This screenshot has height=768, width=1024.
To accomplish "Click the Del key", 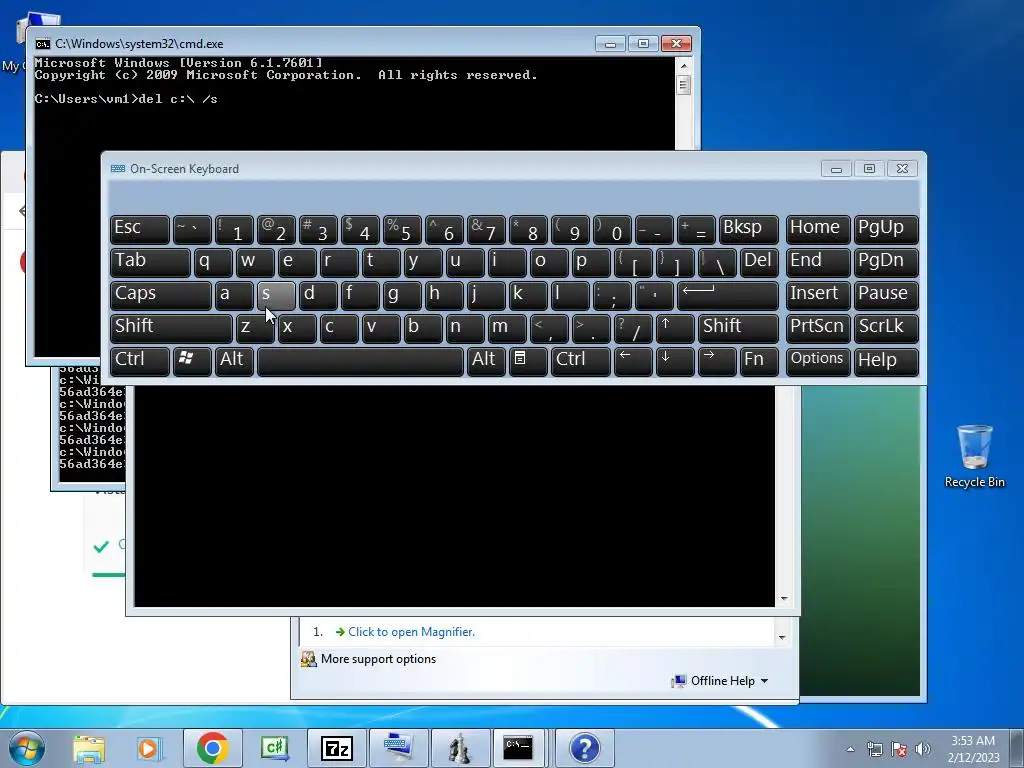I will coord(759,263).
